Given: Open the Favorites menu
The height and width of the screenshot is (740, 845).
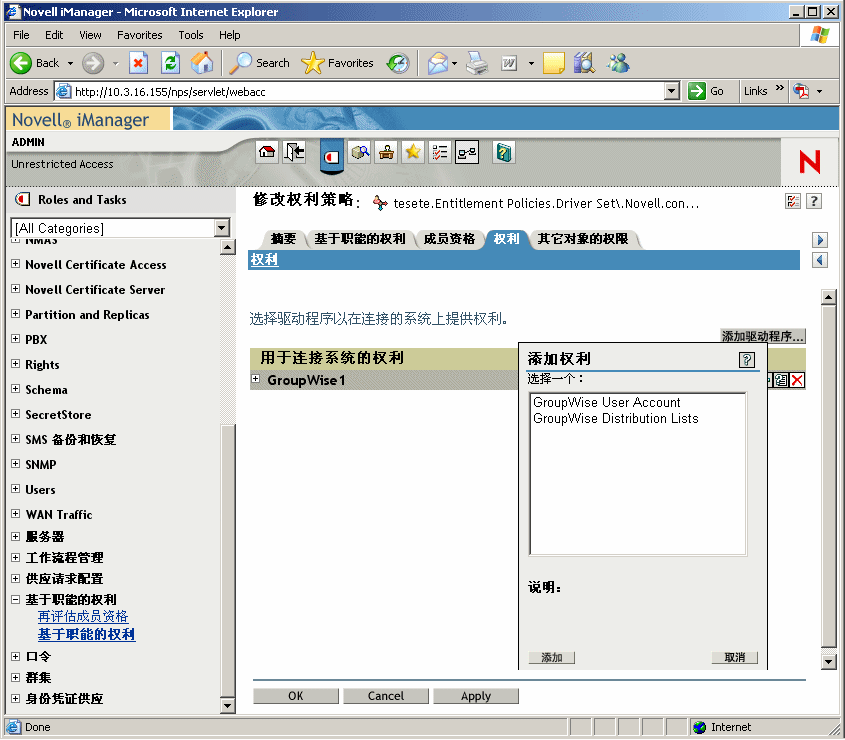Looking at the screenshot, I should point(140,35).
